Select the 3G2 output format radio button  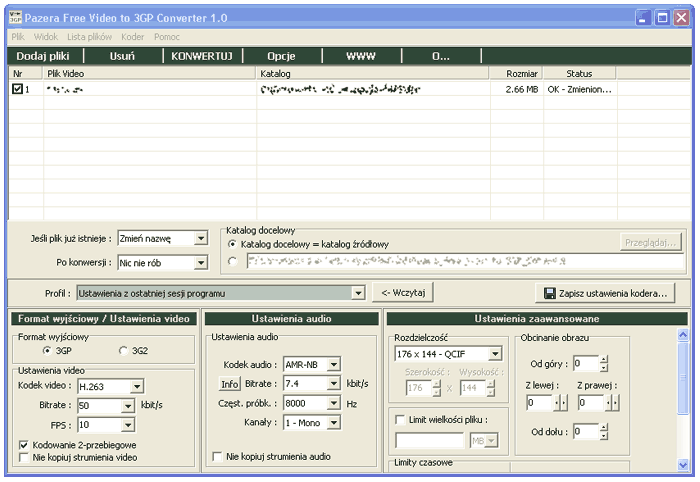pyautogui.click(x=123, y=351)
